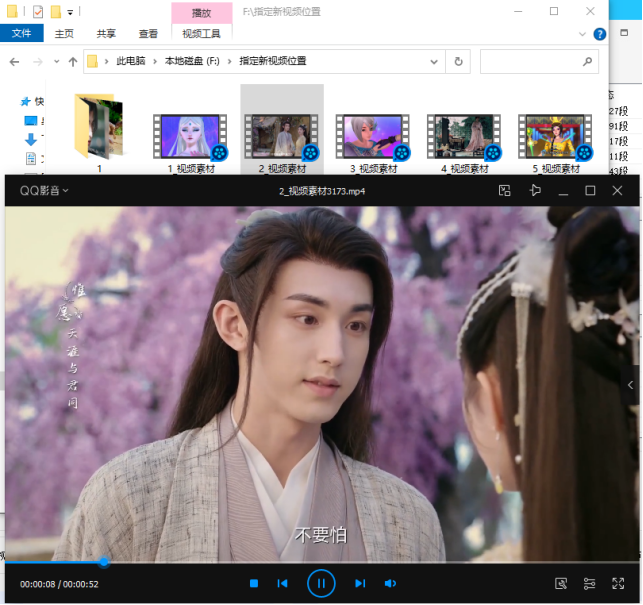The image size is (643, 605).
Task: Expand breadcrumb arrow after 本地磁盘 (F:)
Action: (x=229, y=62)
